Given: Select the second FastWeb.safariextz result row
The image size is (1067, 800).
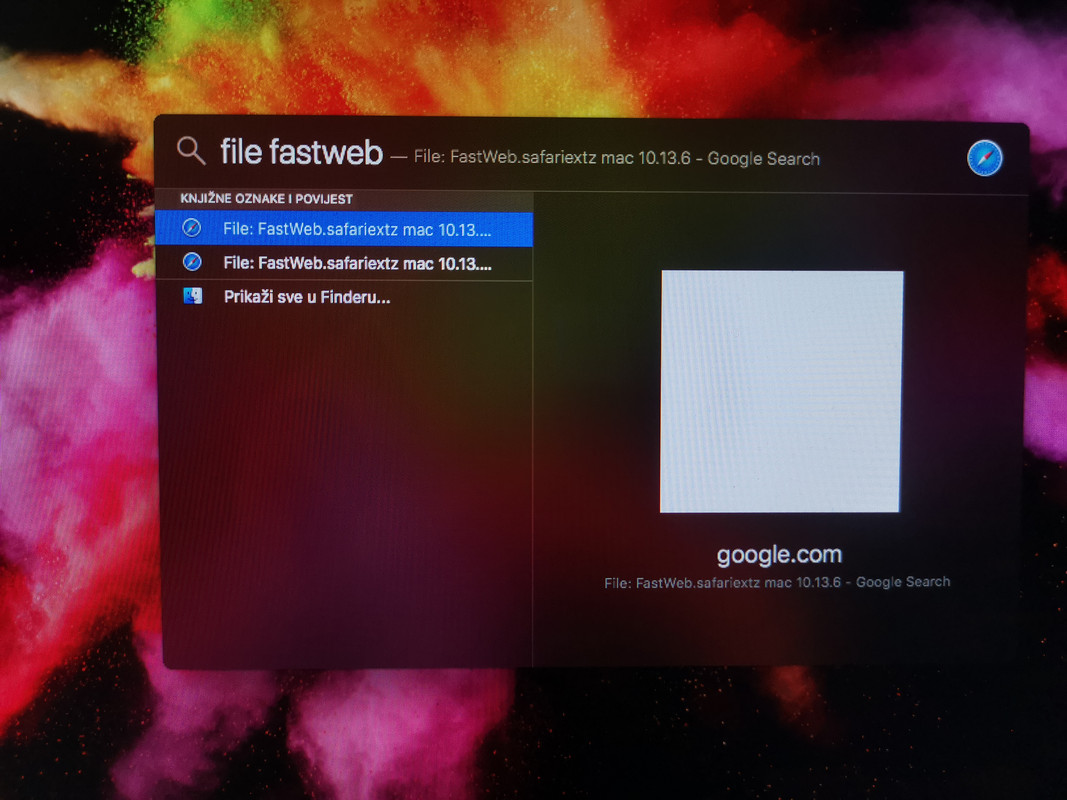Looking at the screenshot, I should tap(344, 263).
